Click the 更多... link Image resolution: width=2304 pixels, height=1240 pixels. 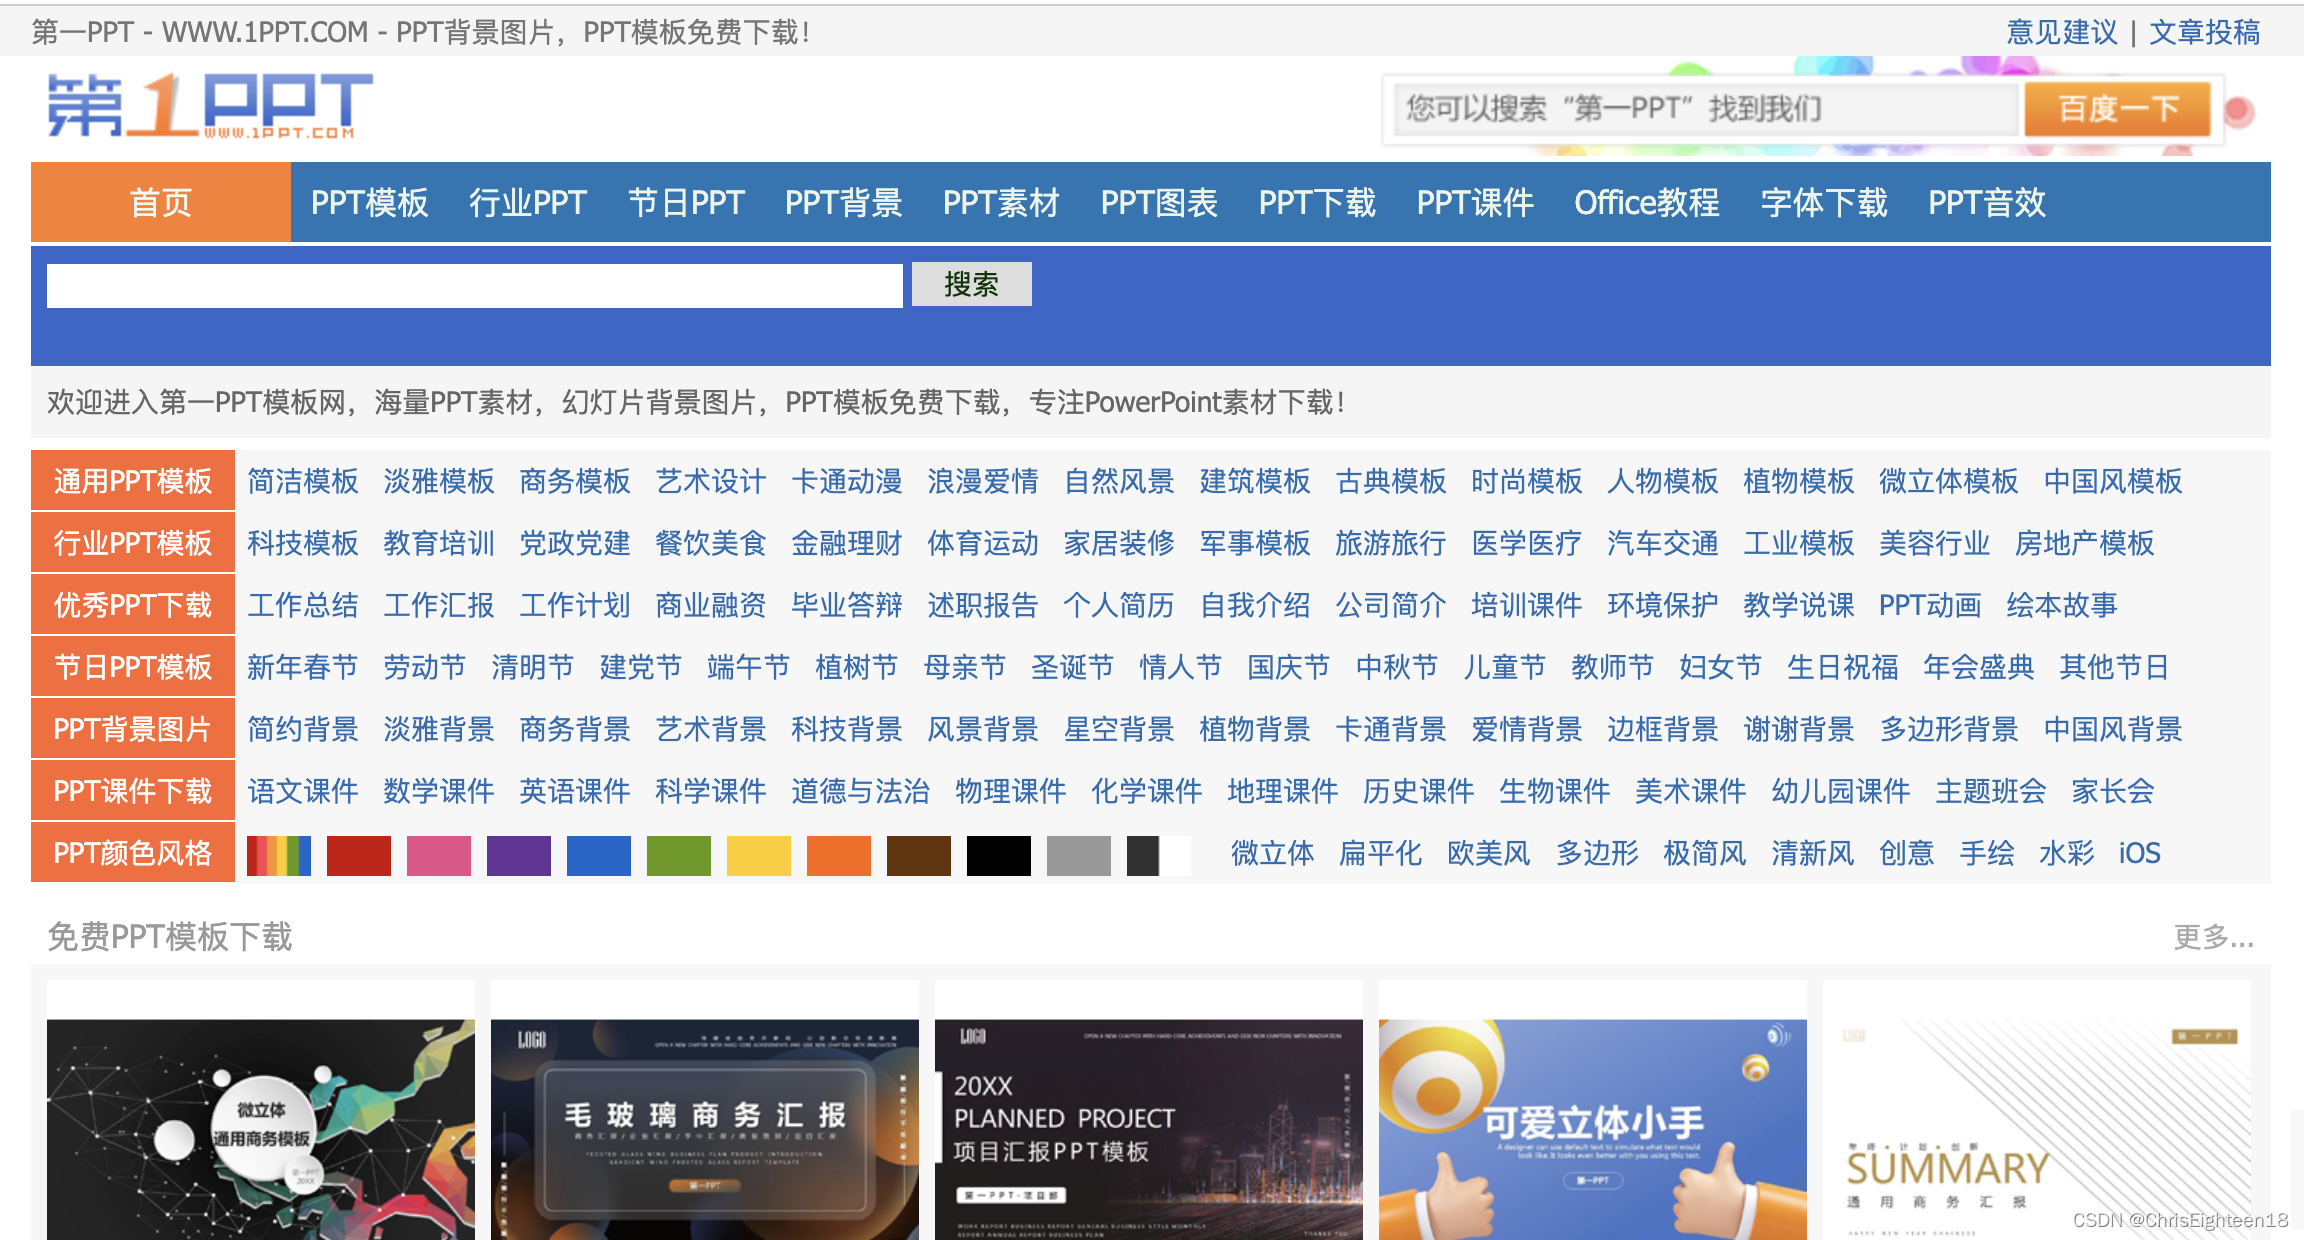pyautogui.click(x=2213, y=937)
